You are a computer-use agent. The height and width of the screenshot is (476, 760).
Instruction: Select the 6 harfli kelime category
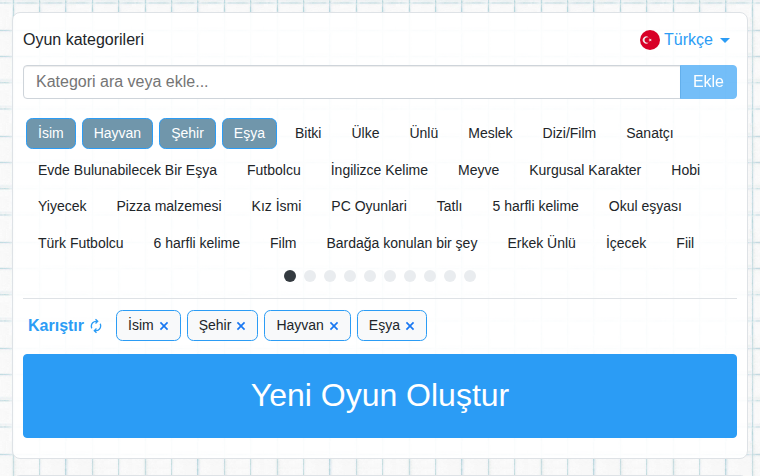(196, 243)
